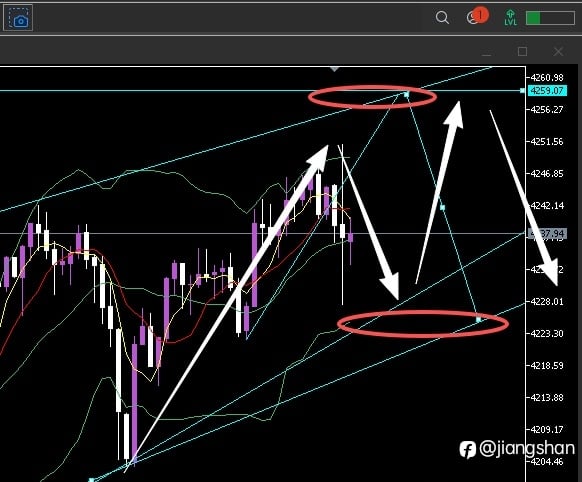582x482 pixels.
Task: Select trendline anchor point inside lower red ellipse
Action: tap(478, 319)
